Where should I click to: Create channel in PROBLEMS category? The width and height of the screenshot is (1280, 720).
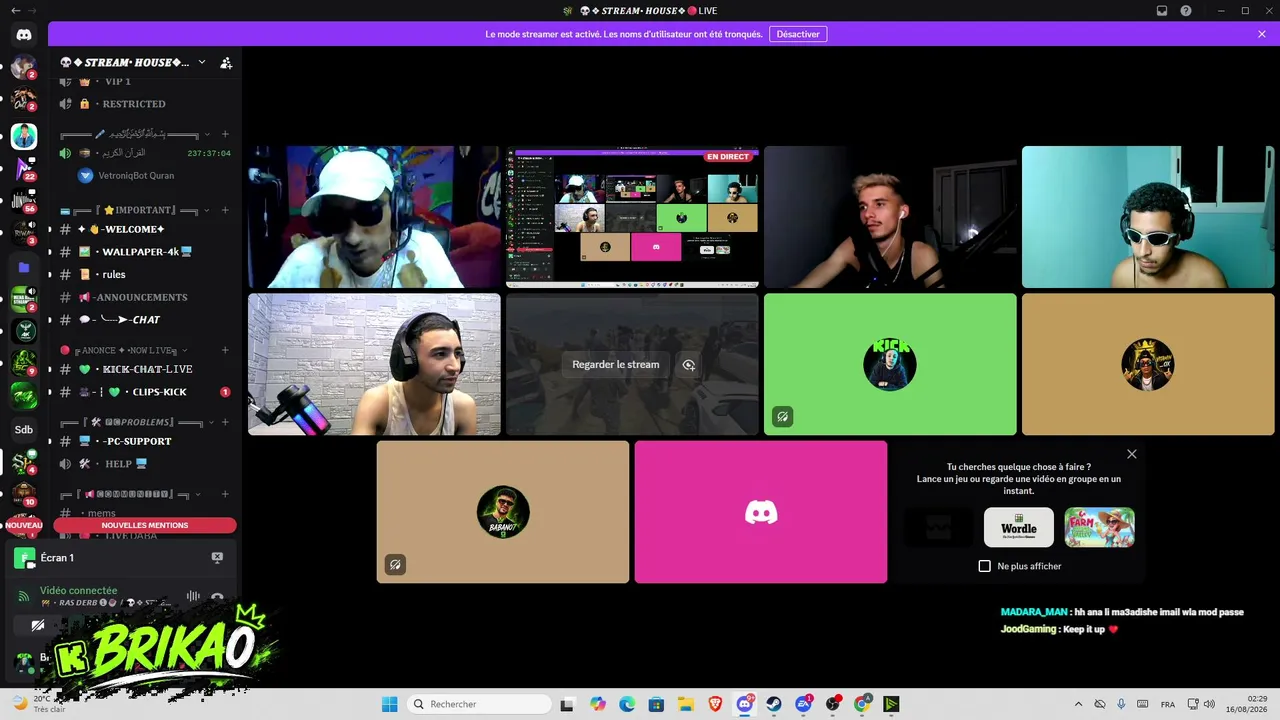[225, 422]
